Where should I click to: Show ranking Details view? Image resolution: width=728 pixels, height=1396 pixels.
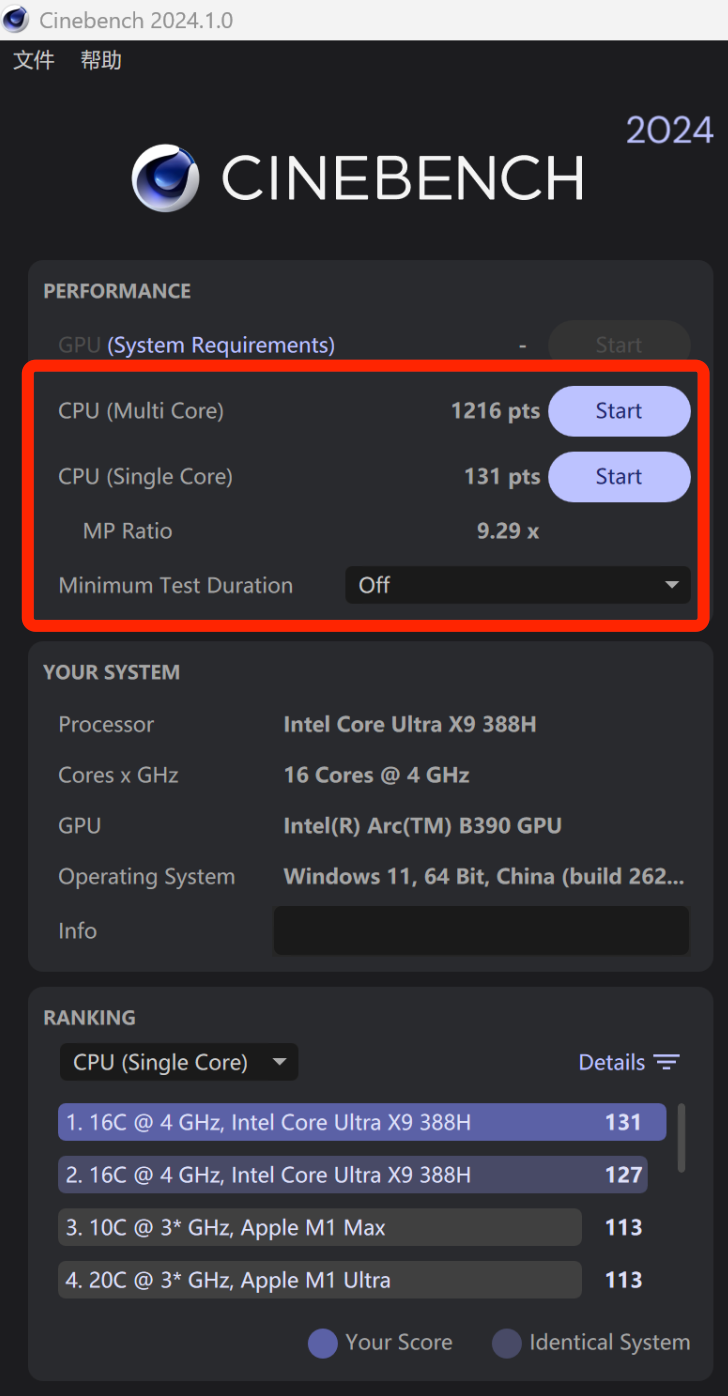tap(611, 1062)
